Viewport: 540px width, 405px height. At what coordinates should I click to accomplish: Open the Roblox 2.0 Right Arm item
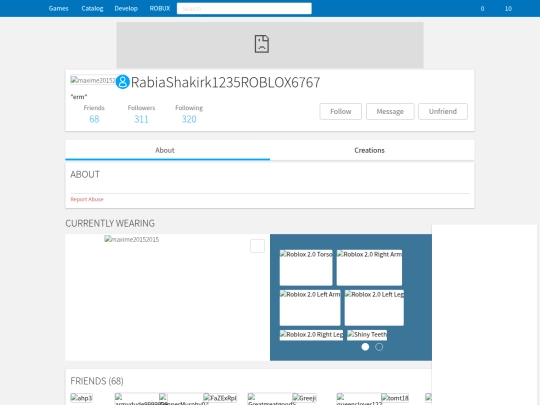tap(369, 268)
